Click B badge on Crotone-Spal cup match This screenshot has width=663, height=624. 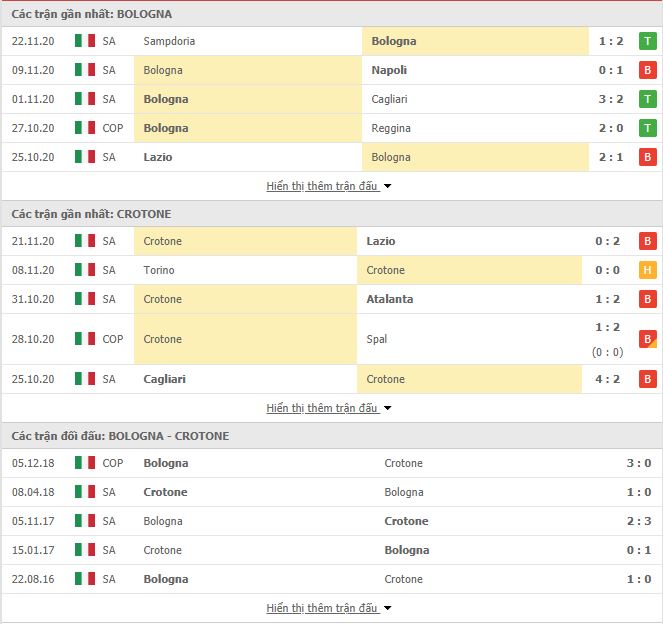click(x=647, y=339)
